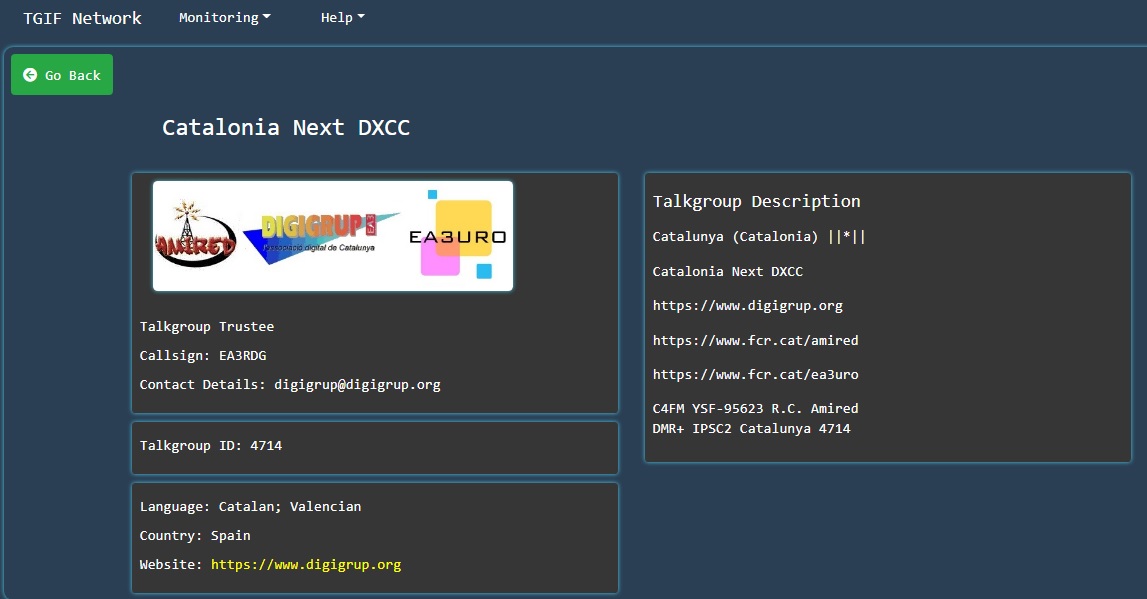The height and width of the screenshot is (599, 1147).
Task: Click the EA3URO logo in the banner
Action: click(x=458, y=234)
